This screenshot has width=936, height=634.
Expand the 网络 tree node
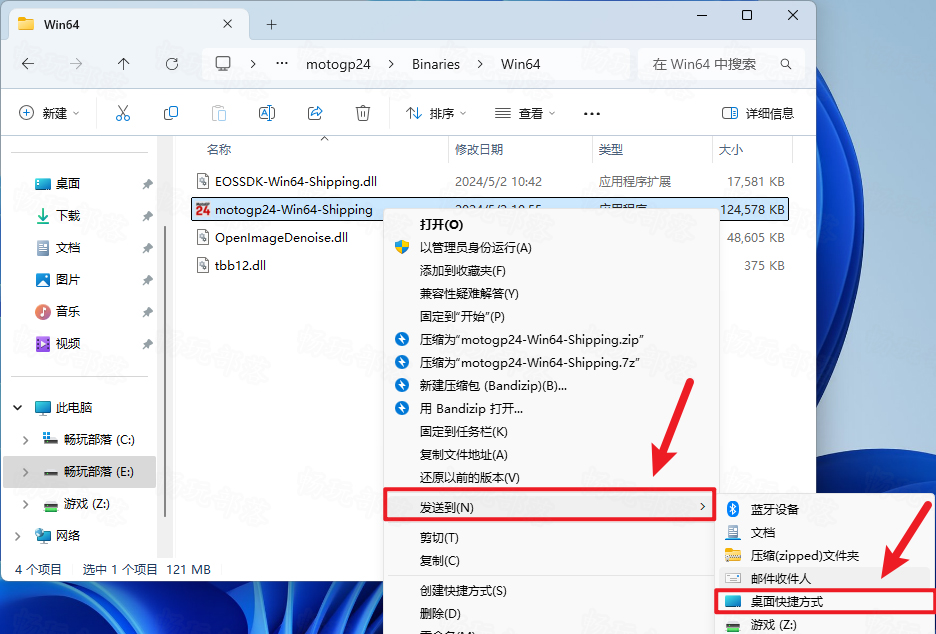[x=18, y=536]
